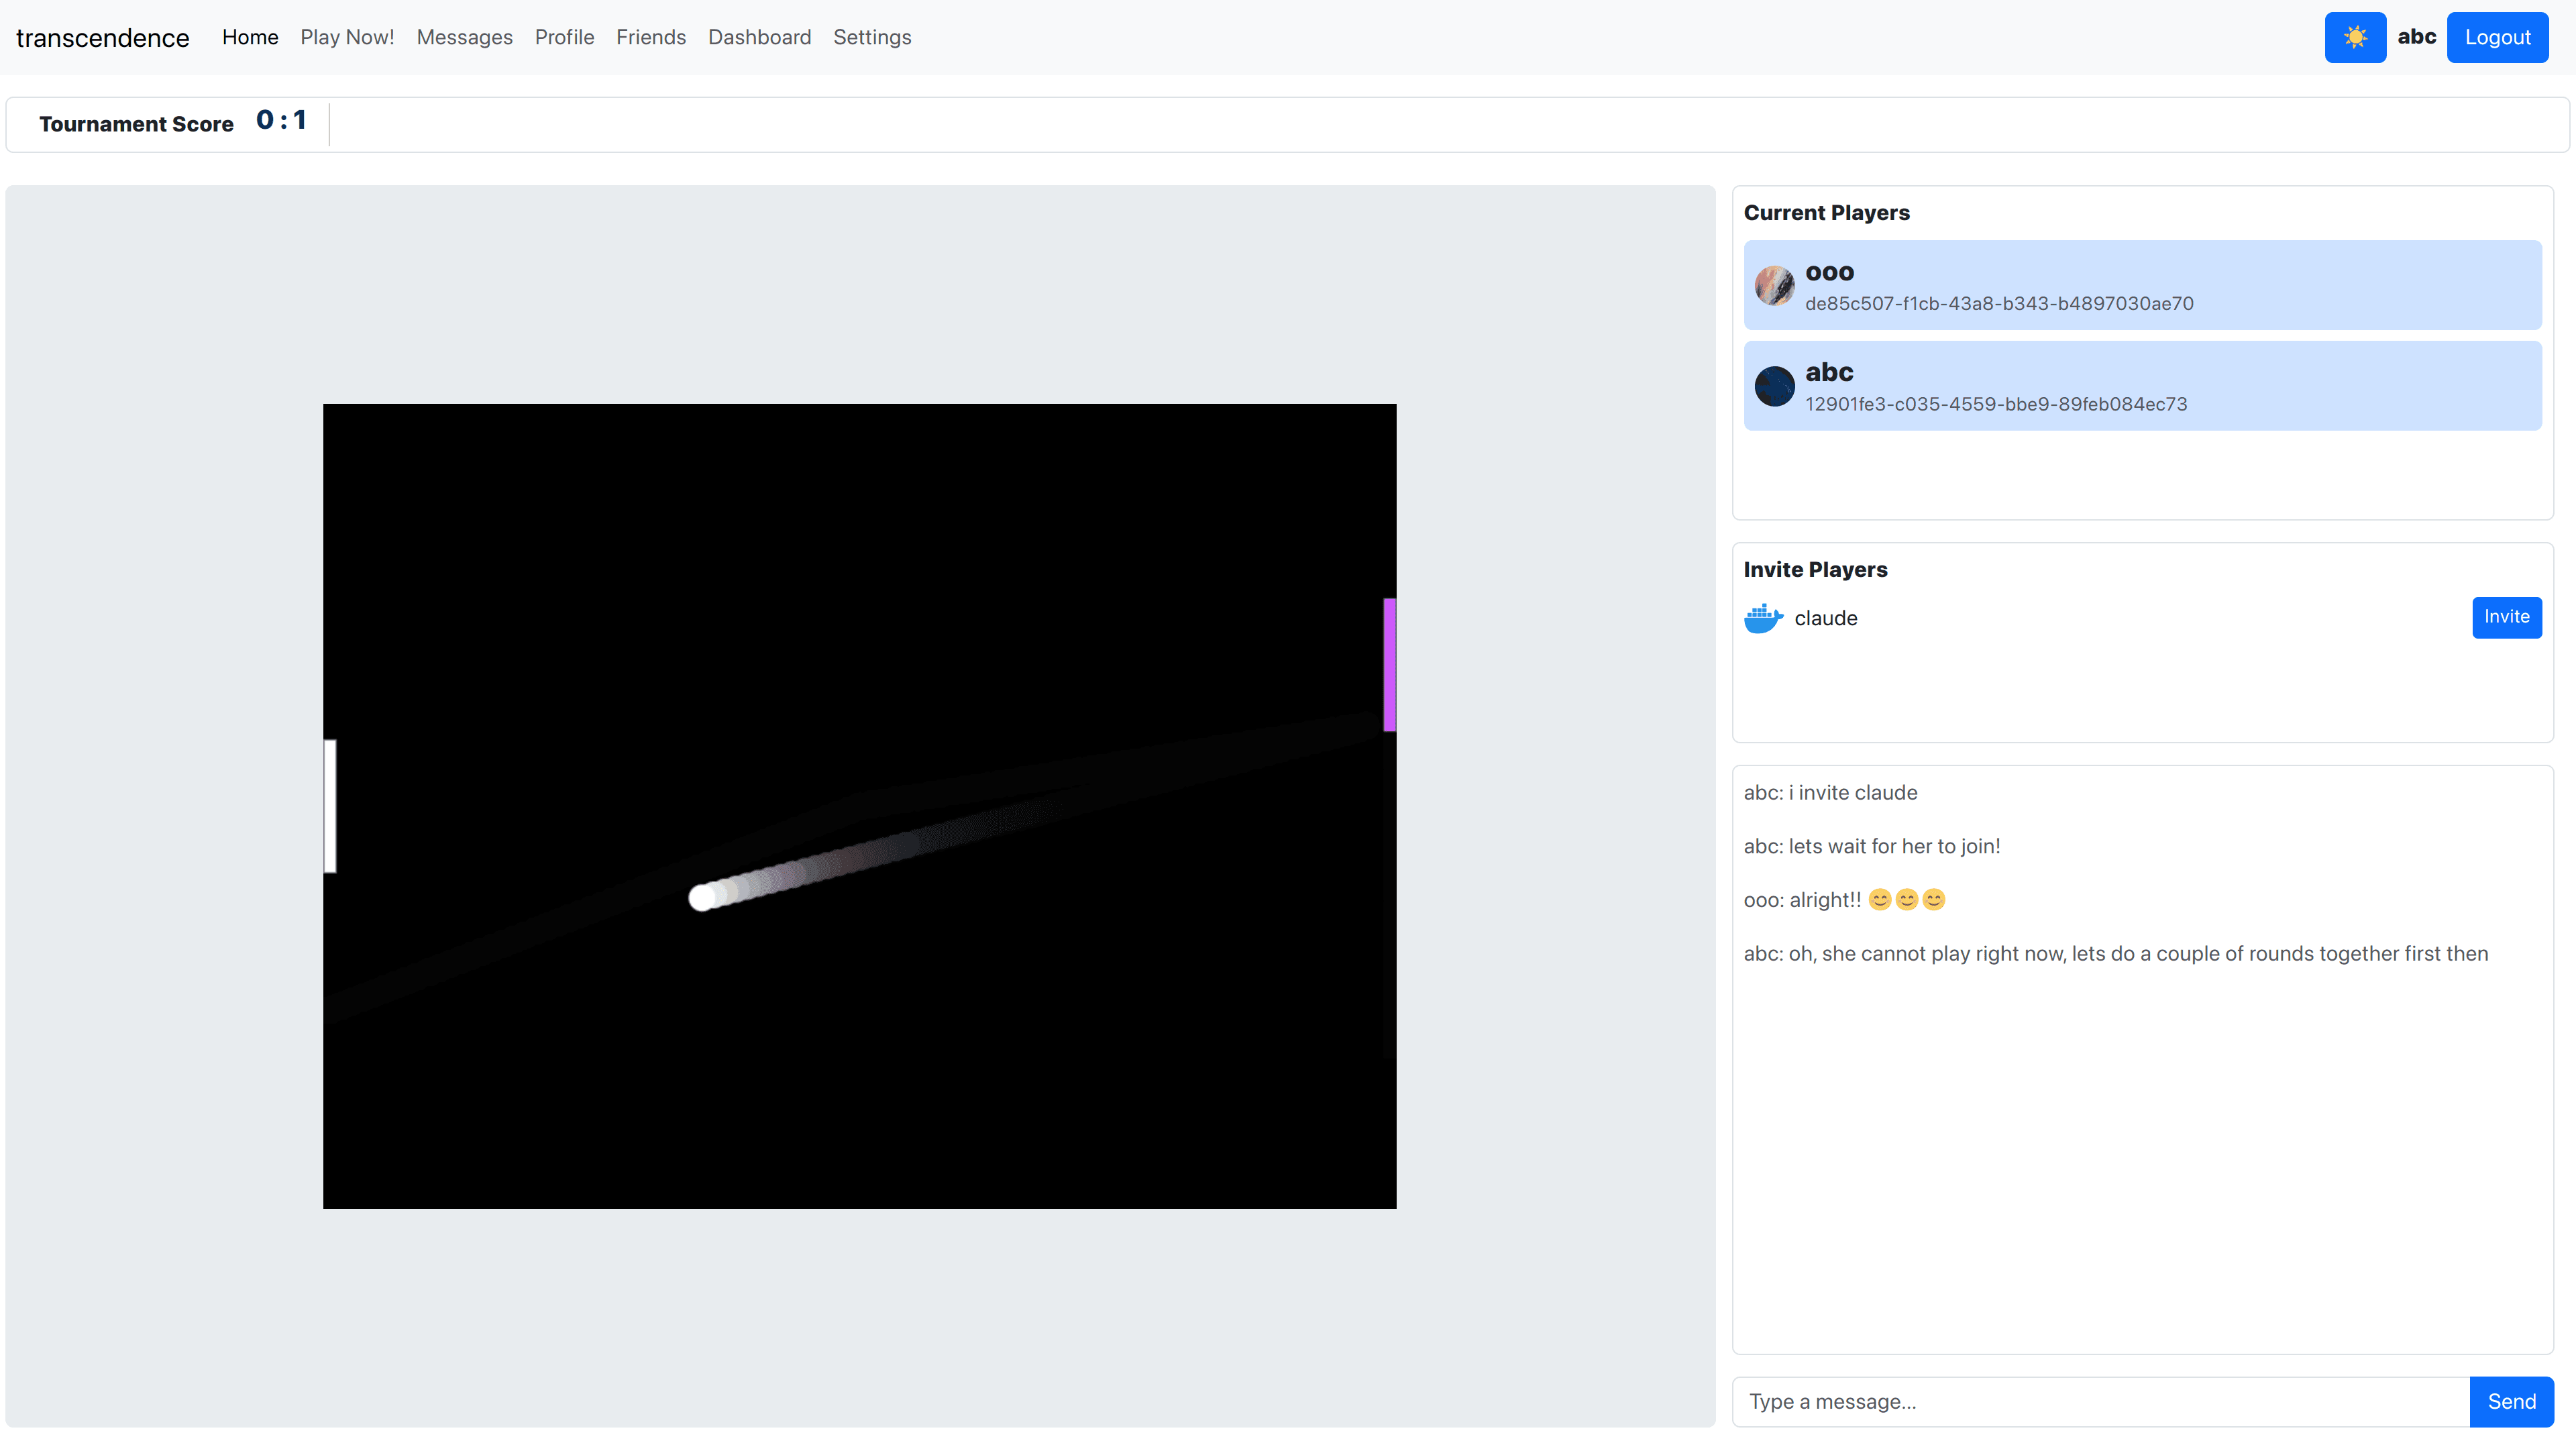
Task: Open the Messages page
Action: click(x=464, y=37)
